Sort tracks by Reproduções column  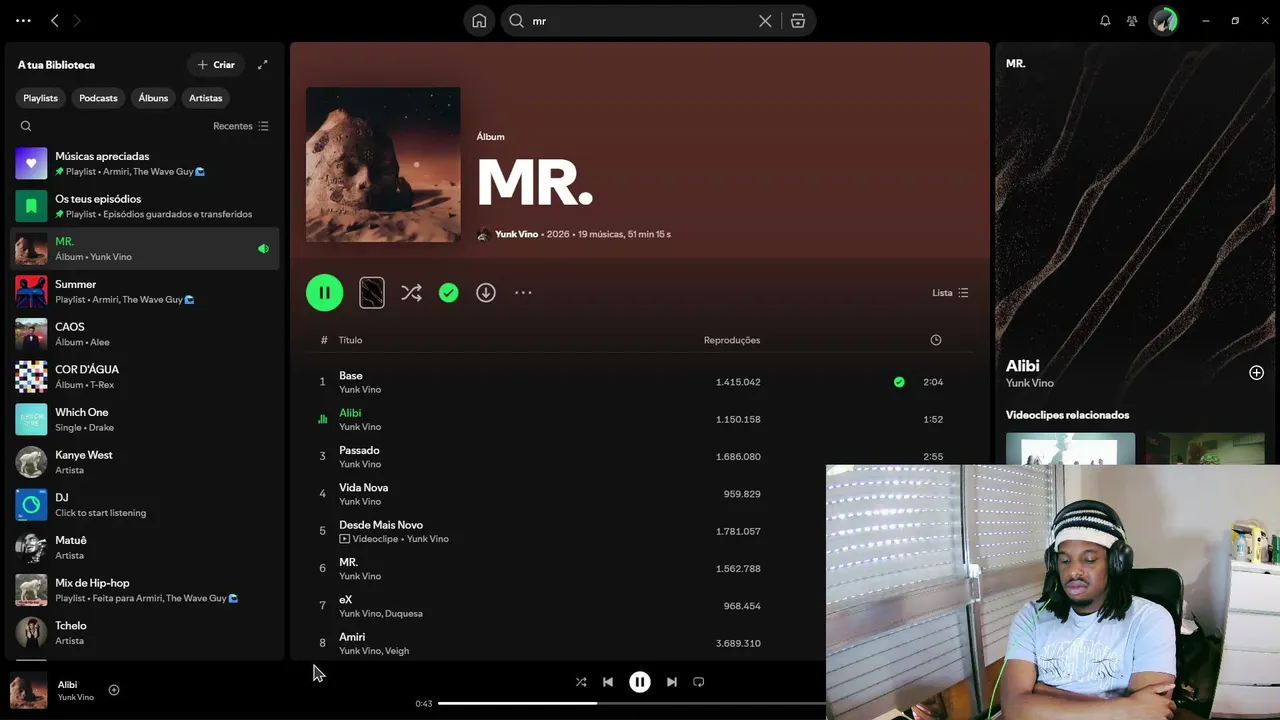pyautogui.click(x=732, y=340)
